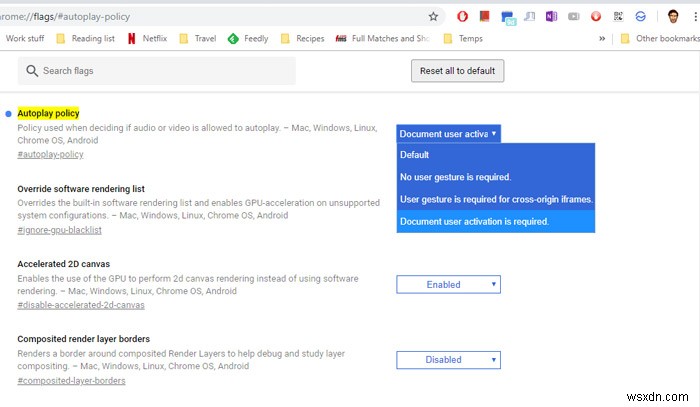Open the user profile avatar
Viewport: 700px width, 407px height.
point(673,17)
